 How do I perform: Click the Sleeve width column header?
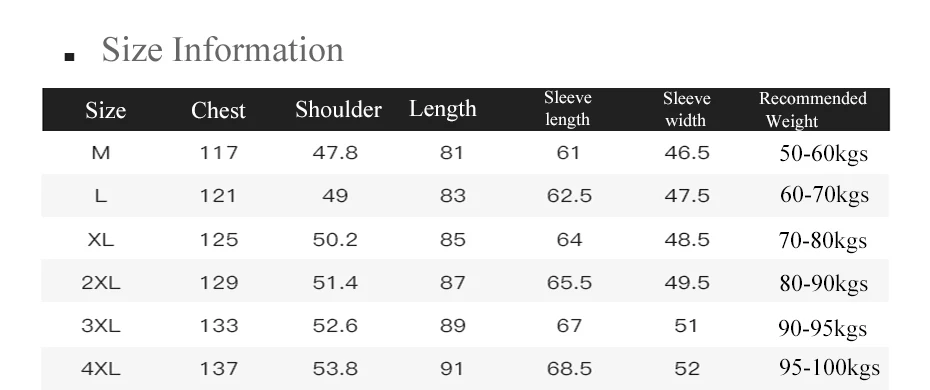pos(686,109)
